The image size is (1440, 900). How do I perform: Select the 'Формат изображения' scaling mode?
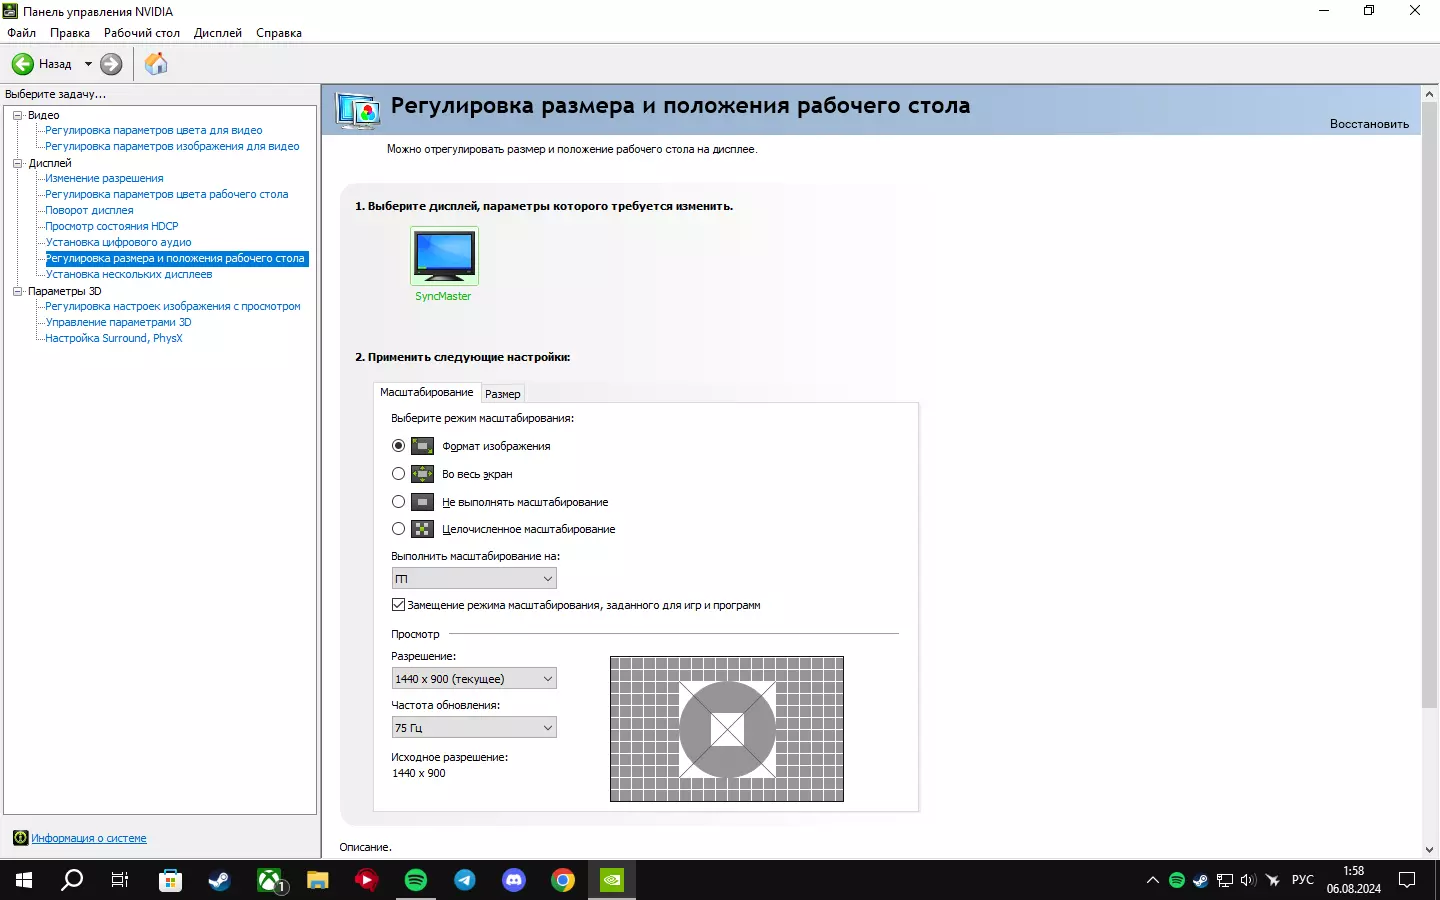(x=399, y=446)
